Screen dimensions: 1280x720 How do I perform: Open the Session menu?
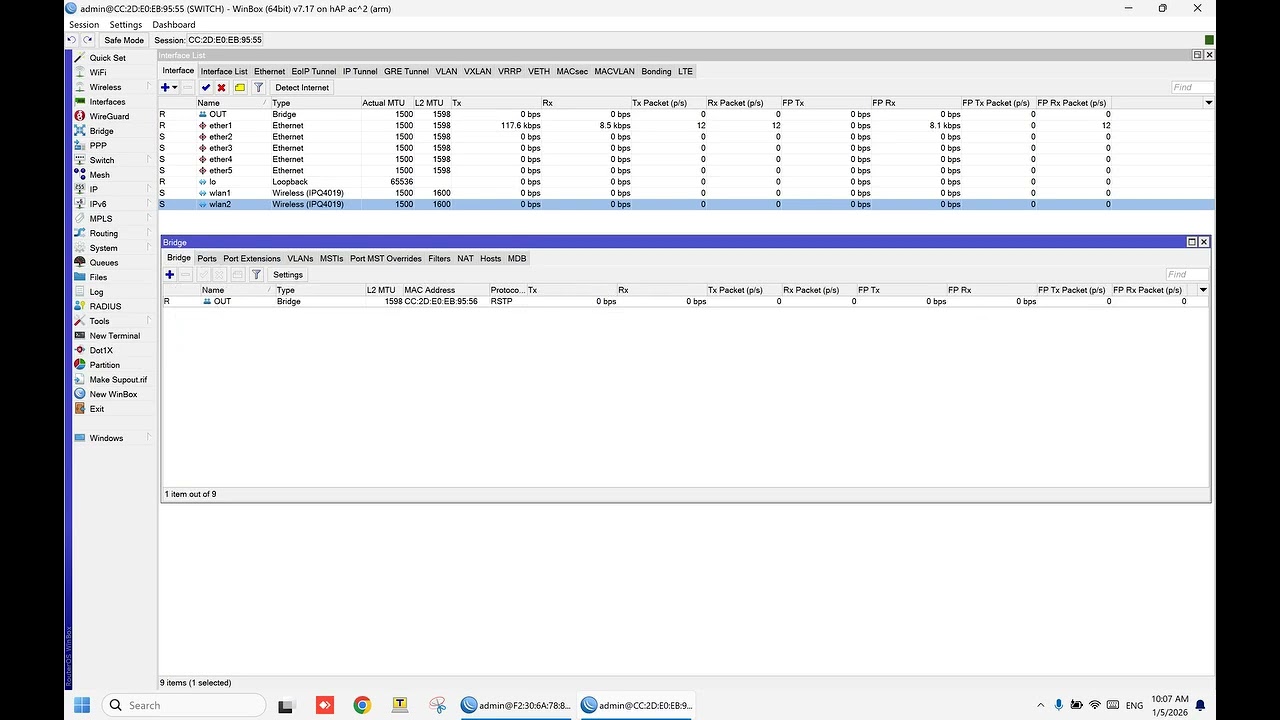(84, 24)
